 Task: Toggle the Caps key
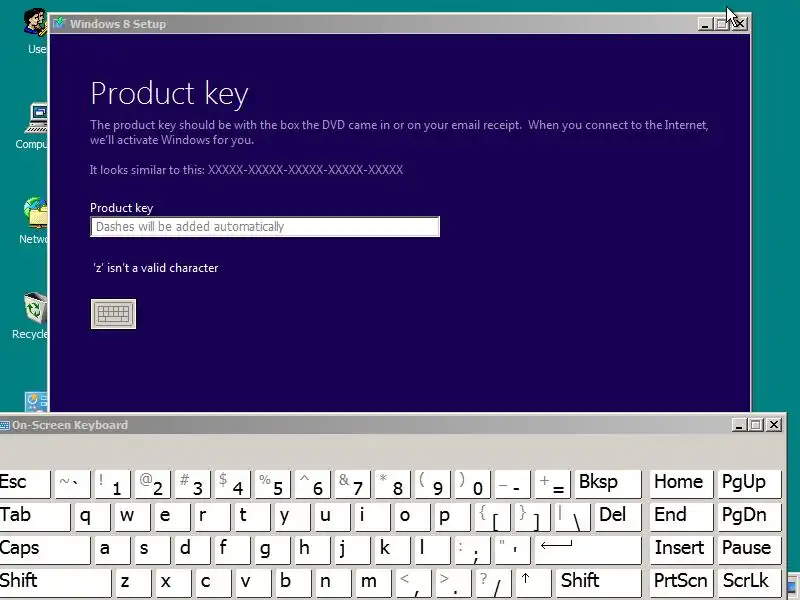[45, 549]
